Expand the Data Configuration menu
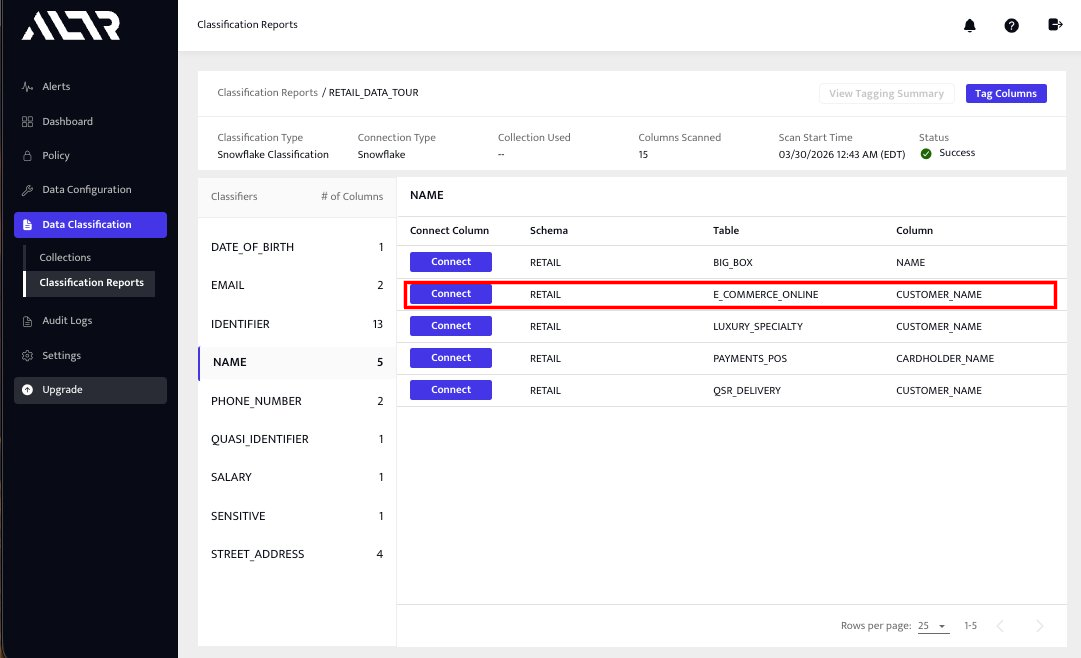 pyautogui.click(x=86, y=190)
